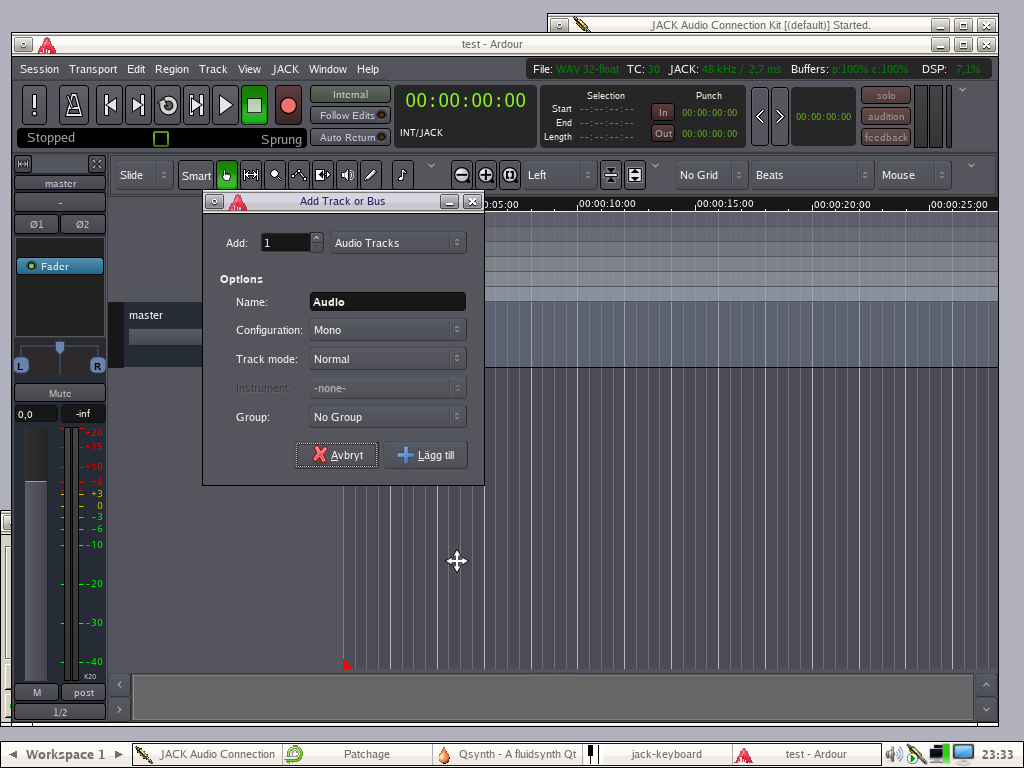Click the play range button

pyautogui.click(x=197, y=105)
